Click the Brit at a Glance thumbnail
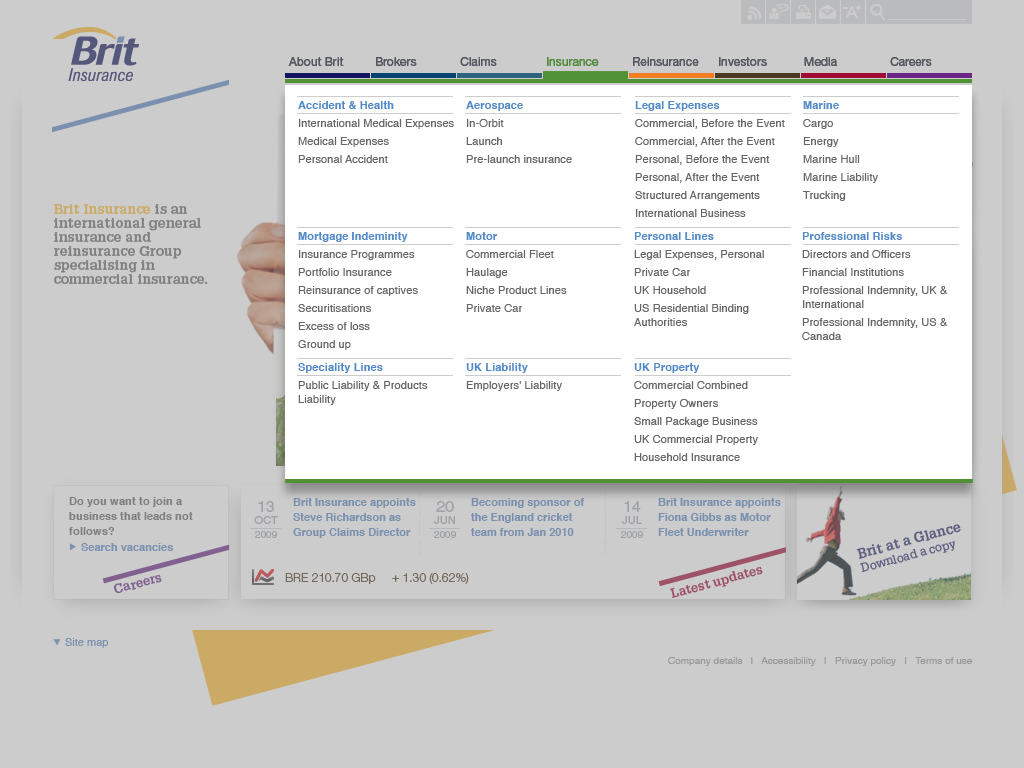 coord(884,543)
